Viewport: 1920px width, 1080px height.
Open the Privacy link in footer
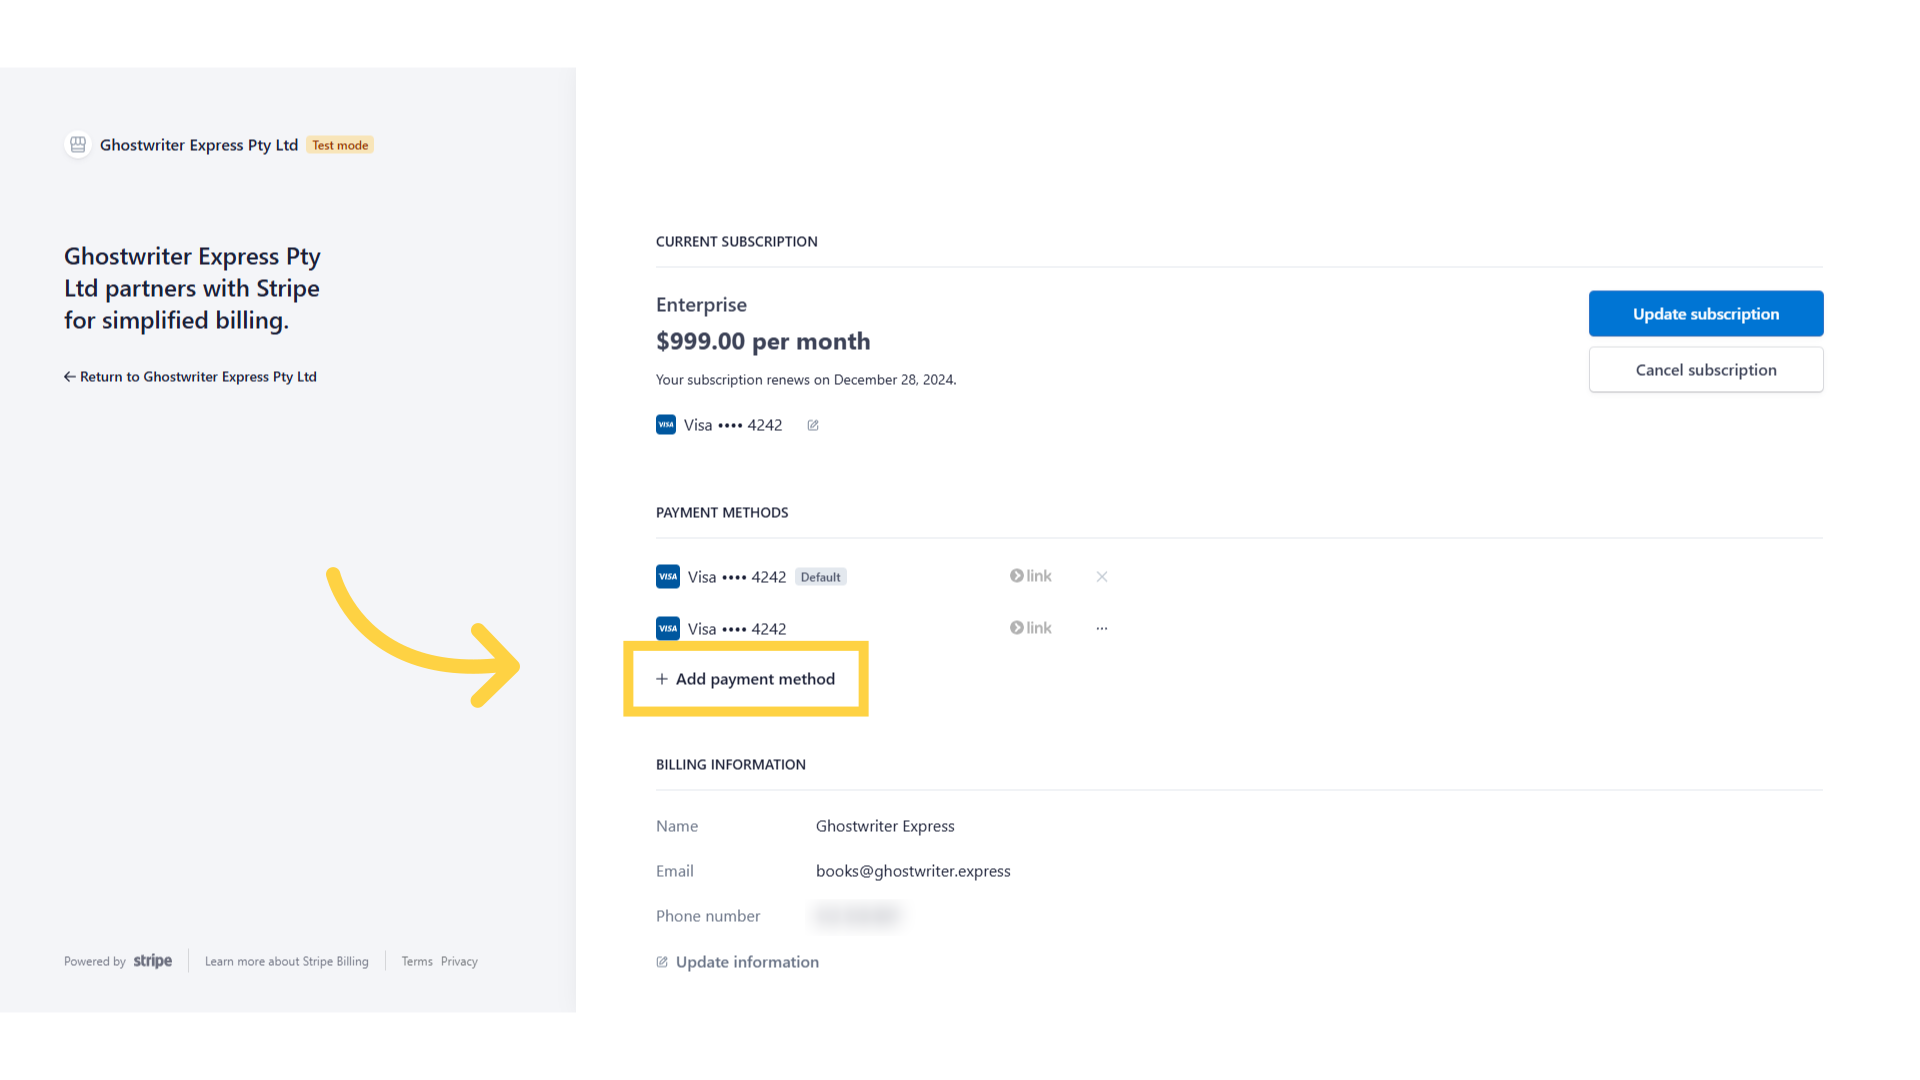(459, 962)
